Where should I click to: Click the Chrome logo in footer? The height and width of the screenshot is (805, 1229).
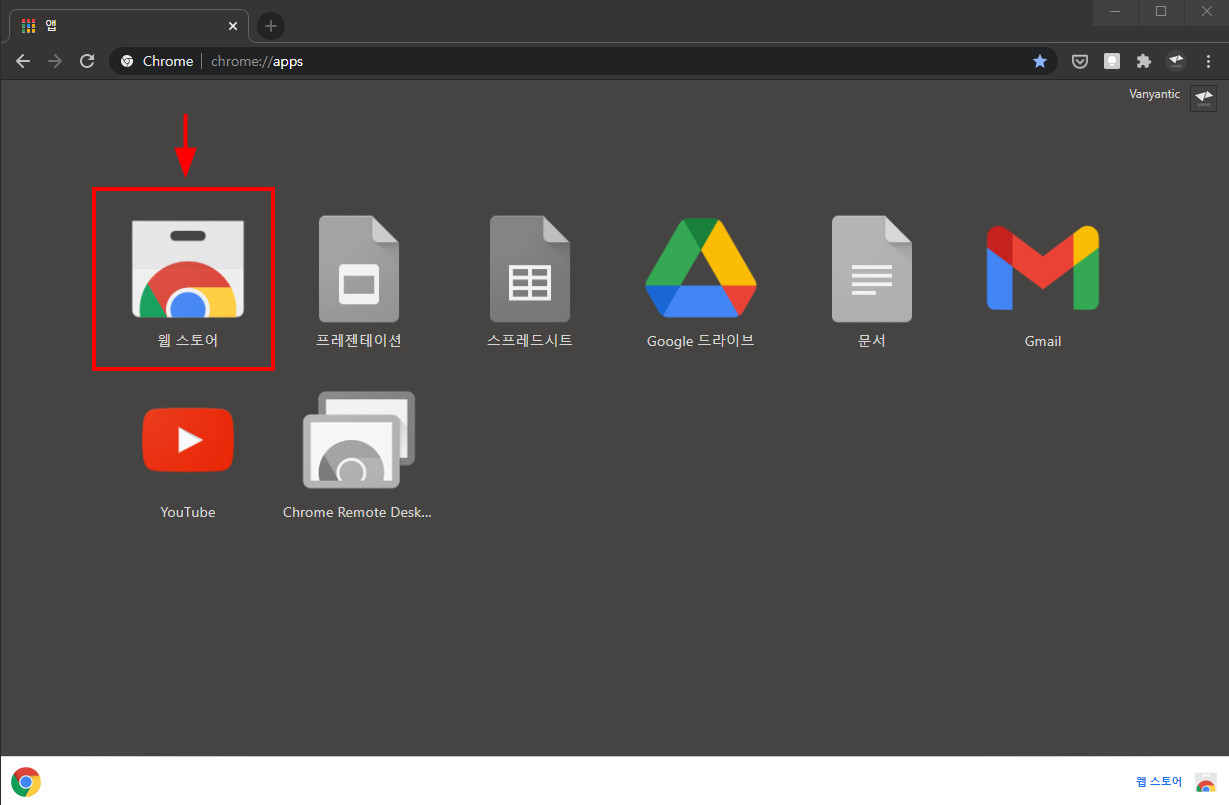coord(26,782)
